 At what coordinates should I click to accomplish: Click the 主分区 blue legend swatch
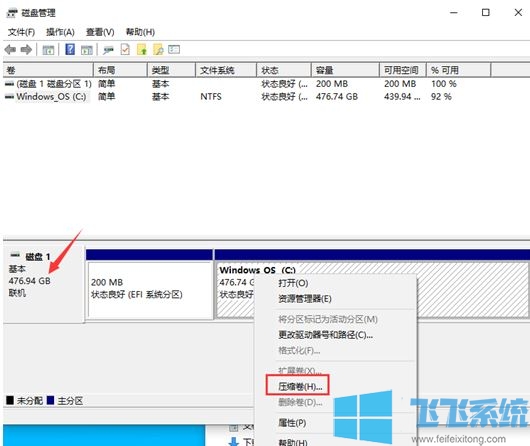(x=50, y=400)
